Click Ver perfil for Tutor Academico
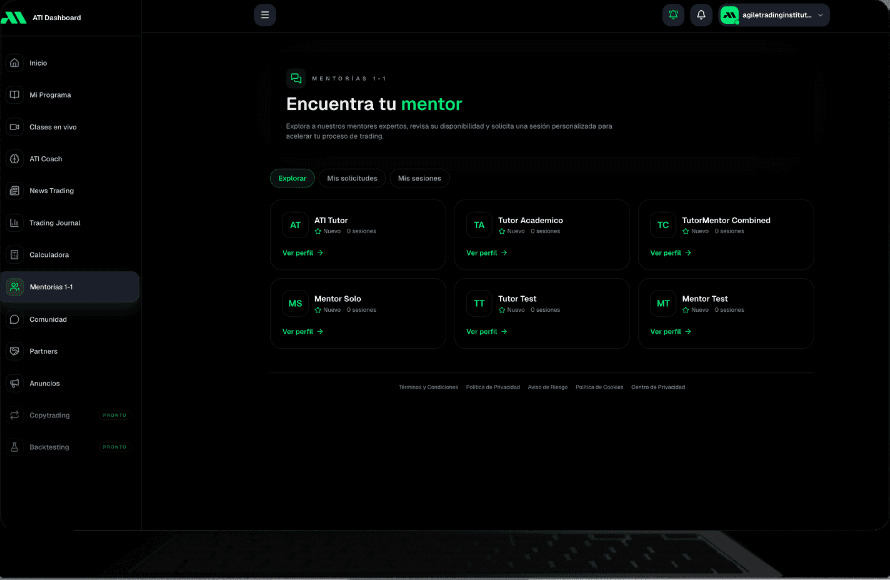The height and width of the screenshot is (580, 890). pos(486,253)
